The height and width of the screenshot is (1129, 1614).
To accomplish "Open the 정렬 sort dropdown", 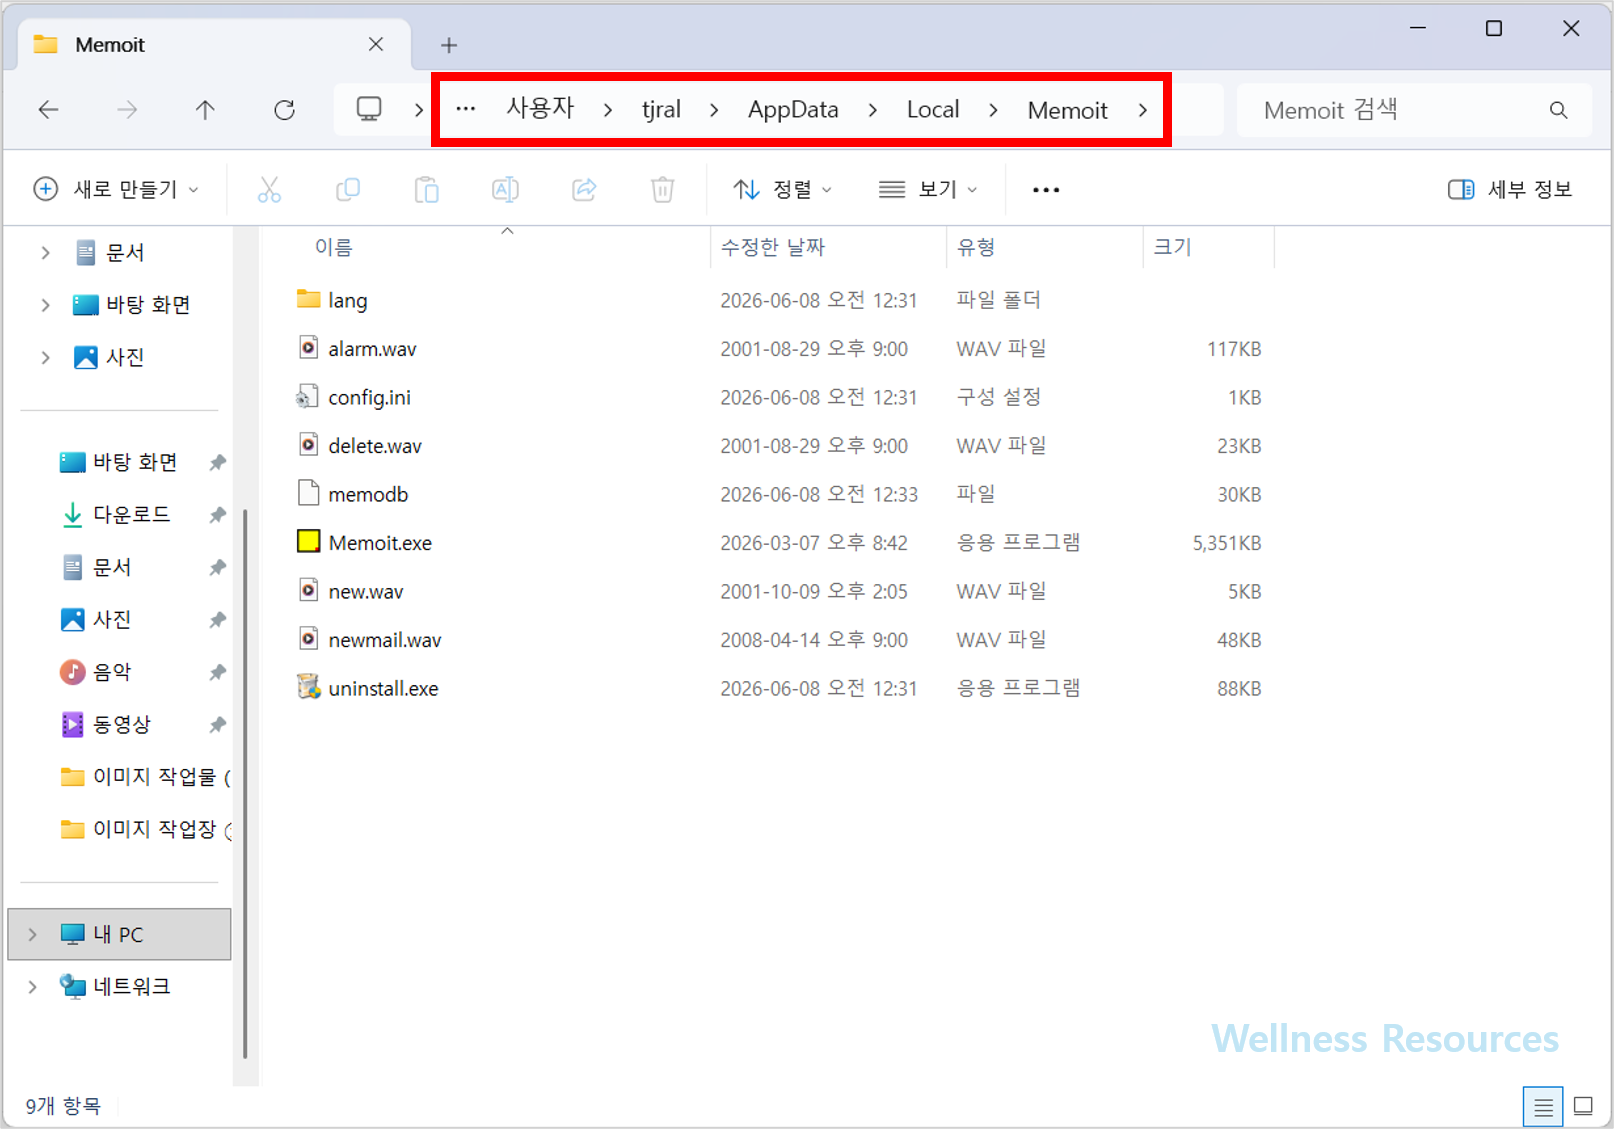I will (x=782, y=189).
